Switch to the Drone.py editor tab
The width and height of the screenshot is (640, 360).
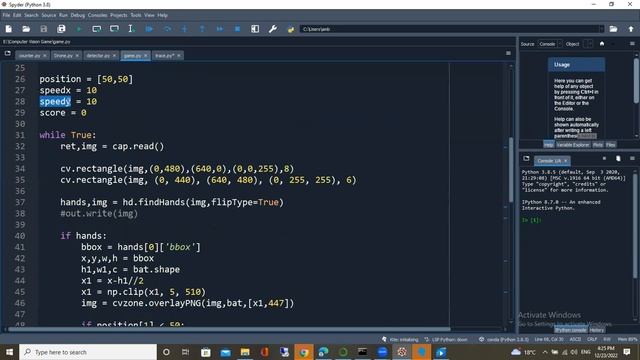coord(66,56)
